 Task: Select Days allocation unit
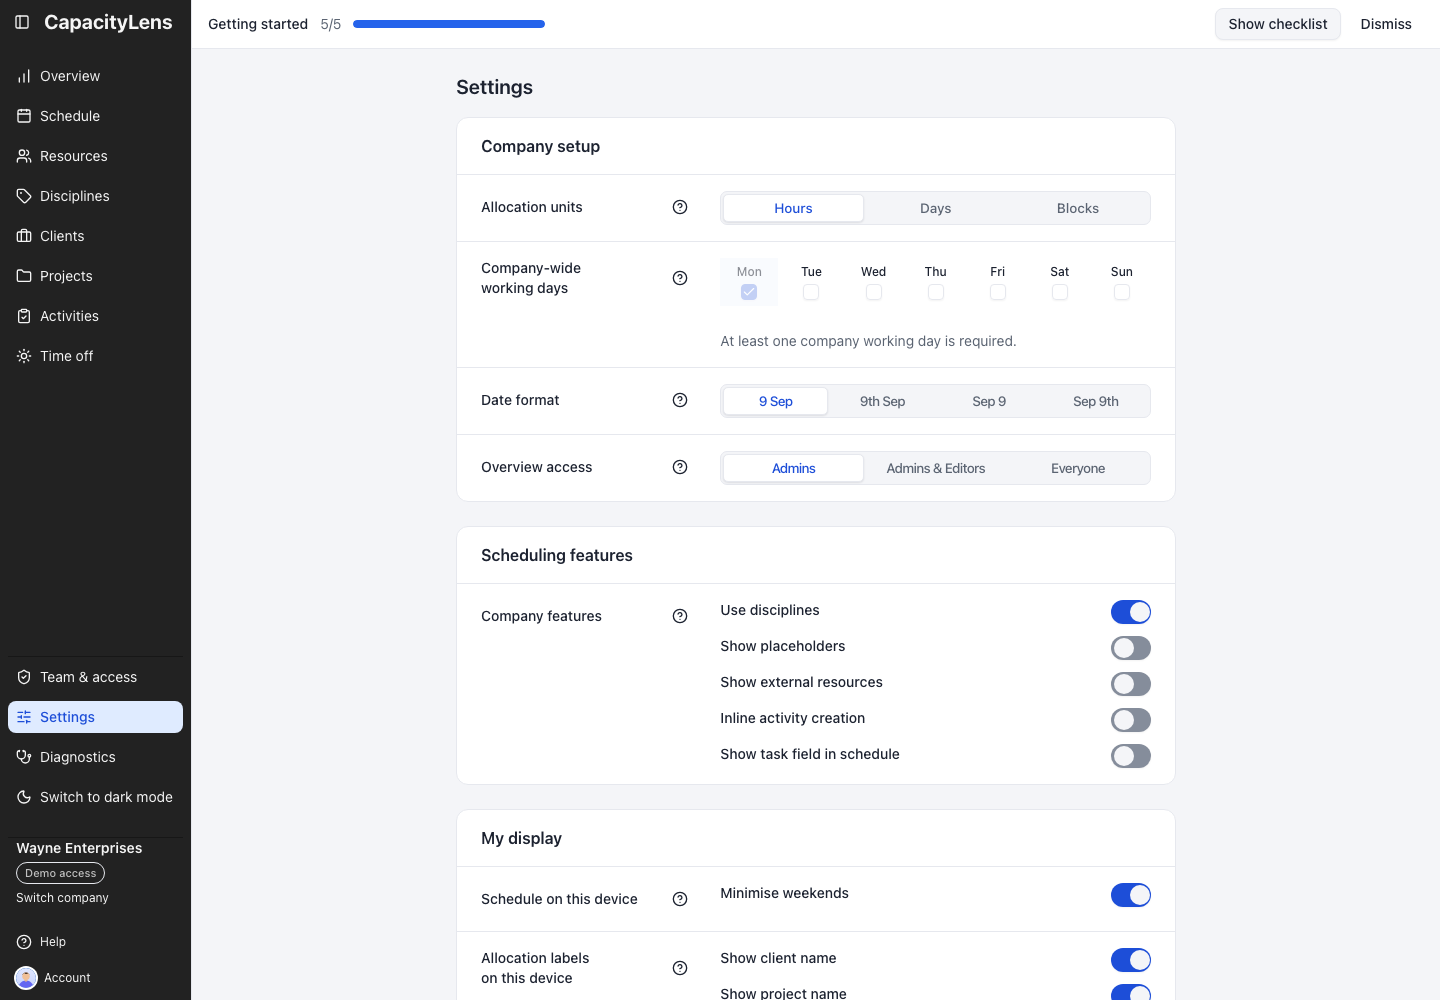coord(936,208)
